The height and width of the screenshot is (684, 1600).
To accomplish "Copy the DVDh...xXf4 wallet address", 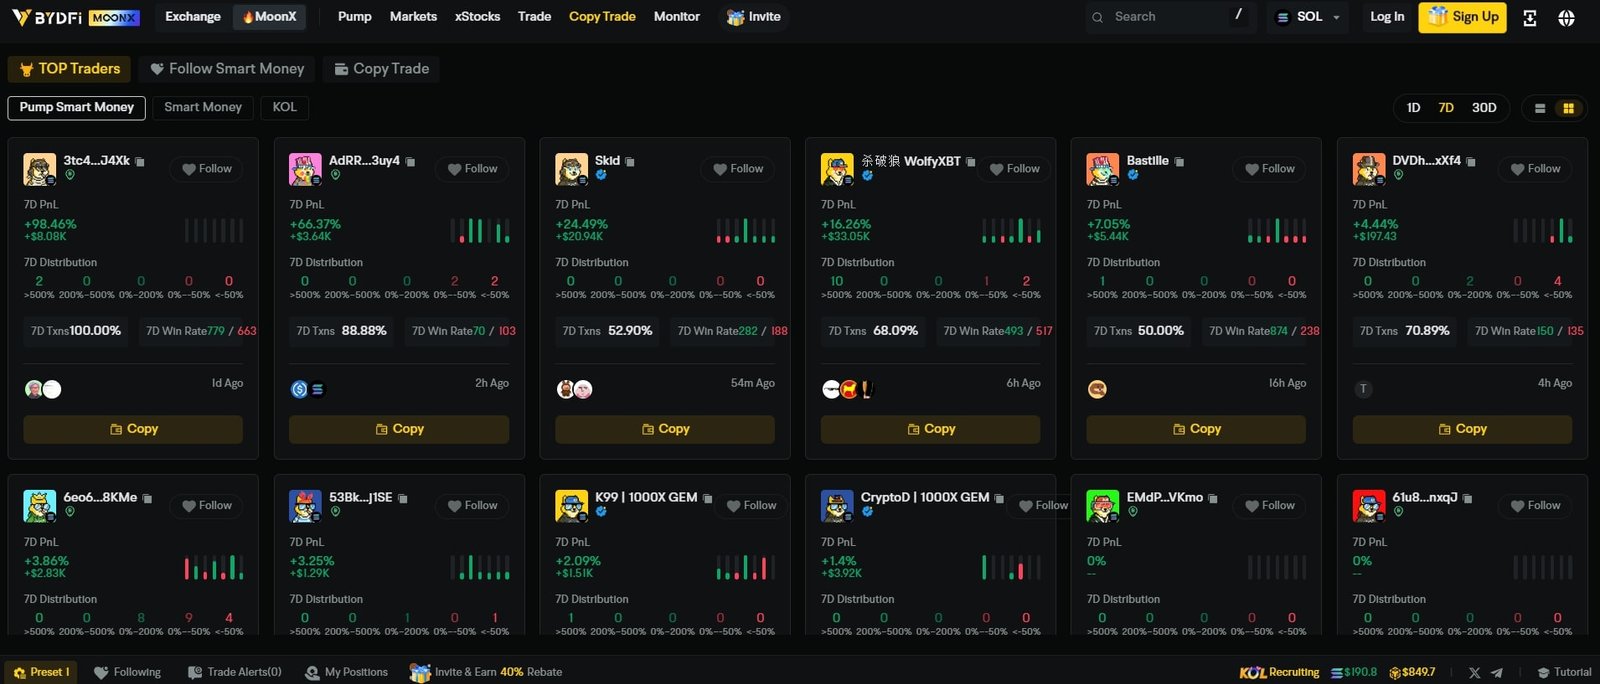I will [x=1471, y=162].
